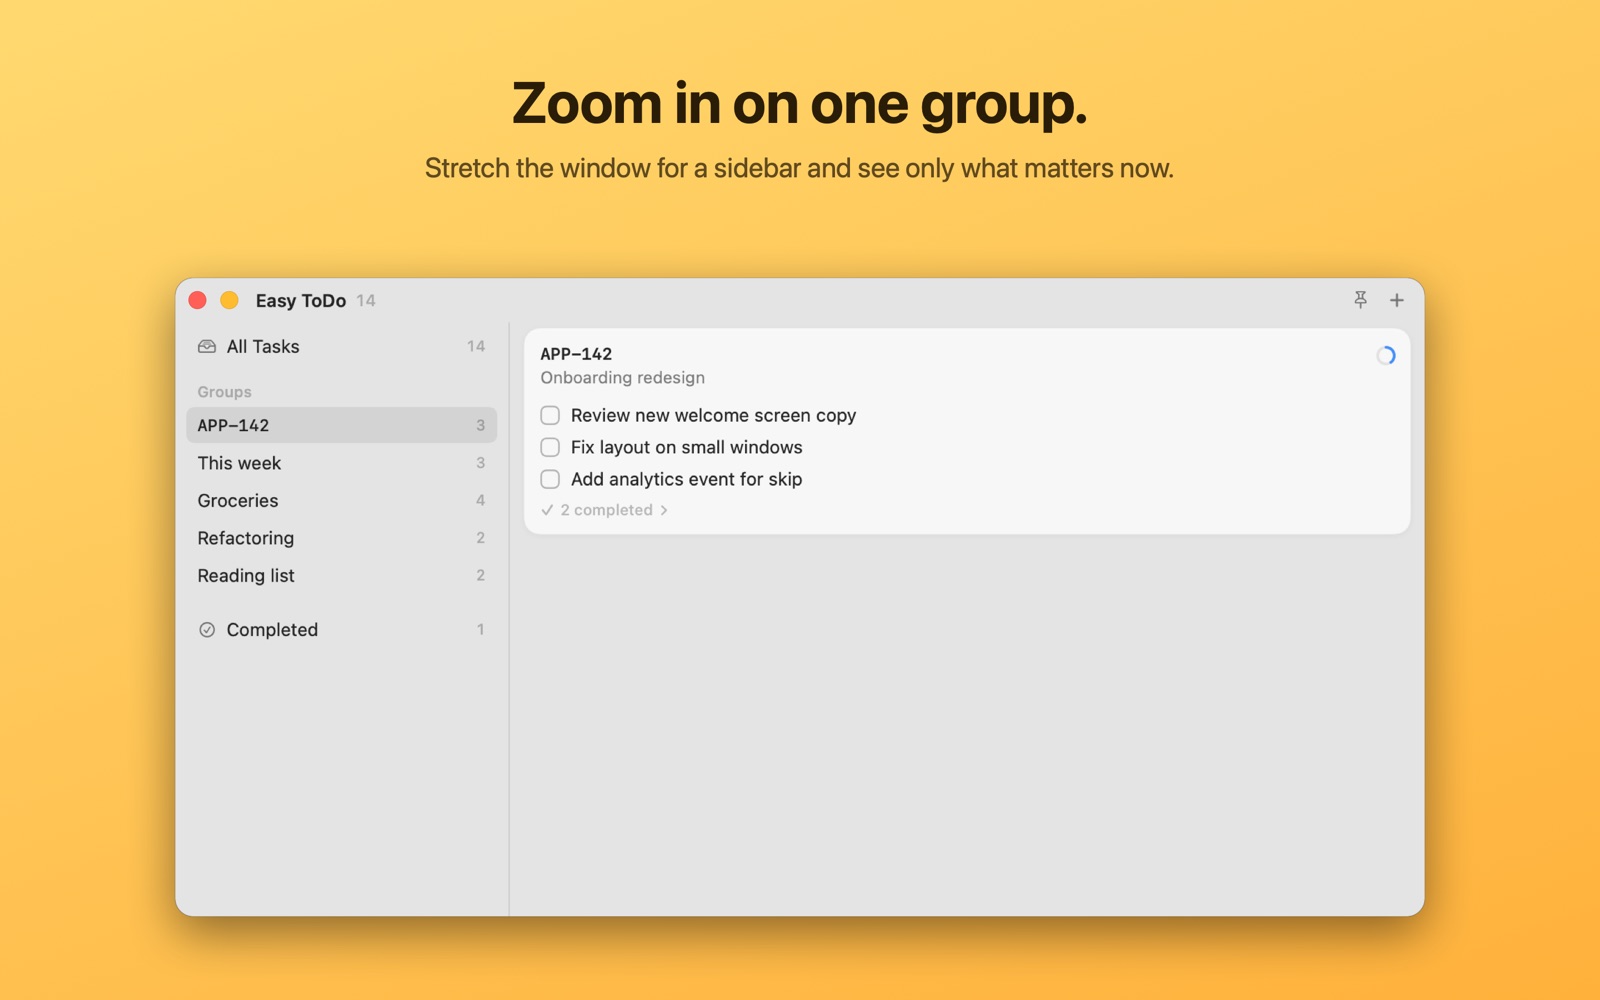Click the progress ring on APP-142 card
Image resolution: width=1600 pixels, height=1000 pixels.
pyautogui.click(x=1386, y=356)
